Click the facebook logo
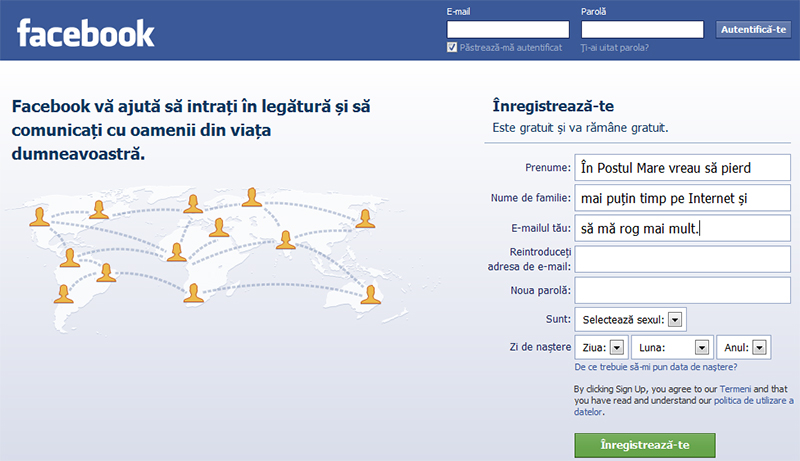800x461 pixels. tap(85, 34)
